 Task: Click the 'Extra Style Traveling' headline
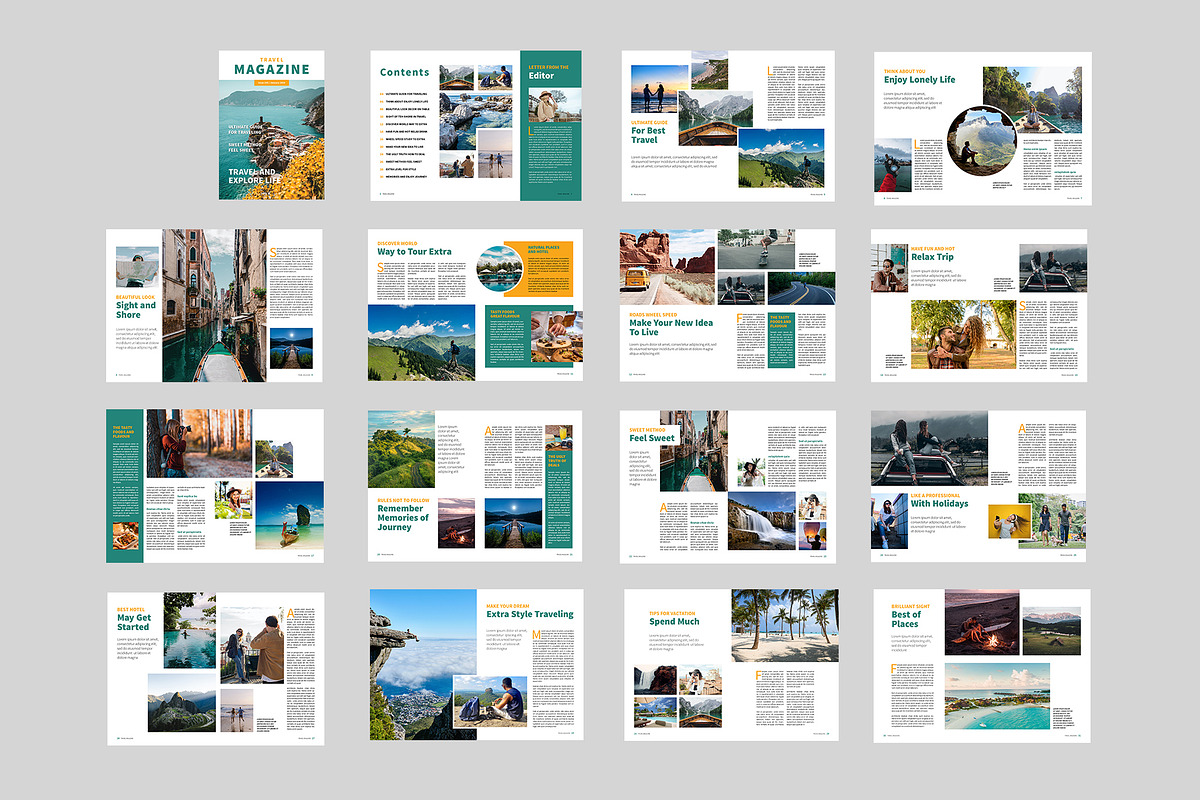(x=530, y=614)
